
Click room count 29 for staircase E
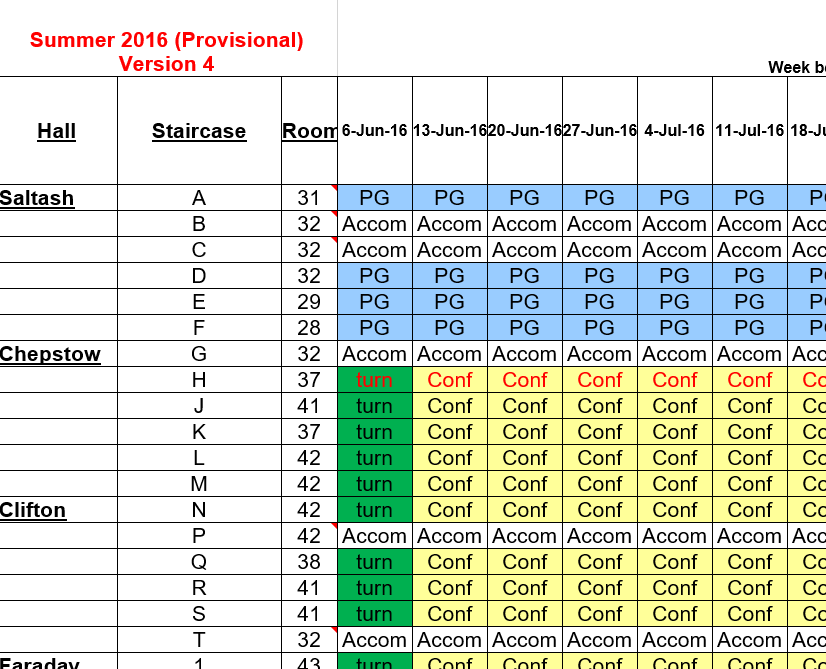309,302
